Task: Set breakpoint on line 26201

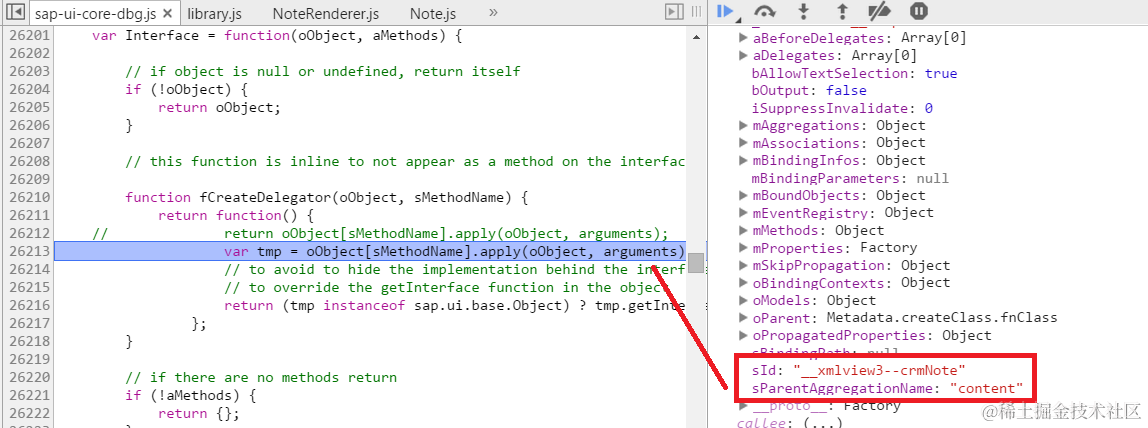Action: click(x=29, y=36)
